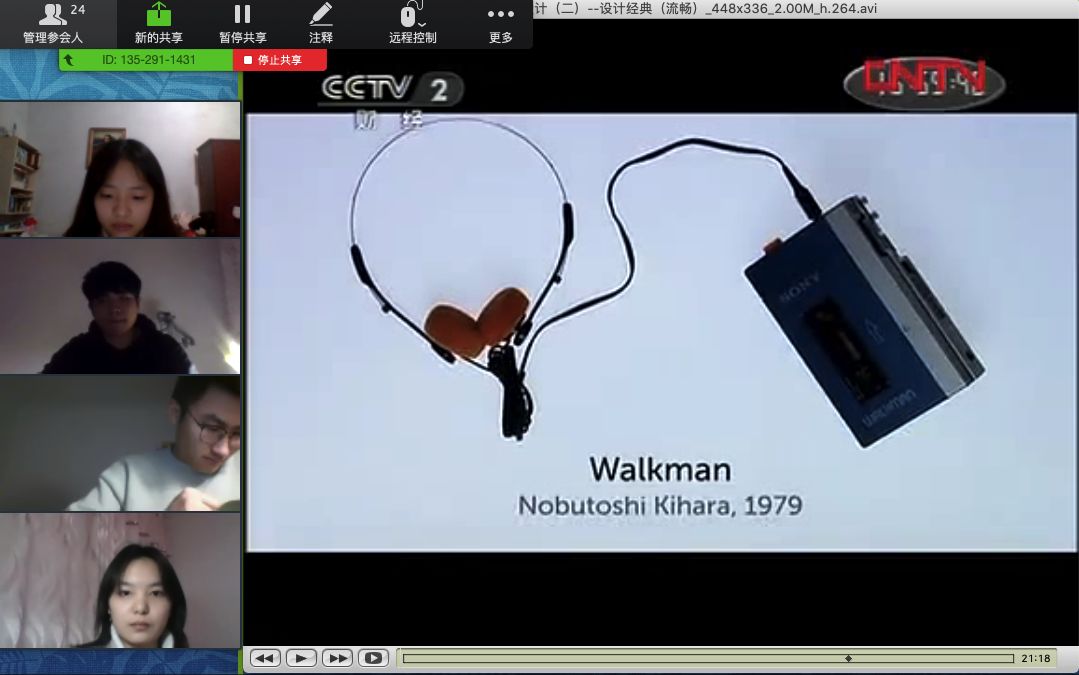Click the green arrow beside the meeting ID
The image size is (1079, 675).
coord(69,60)
